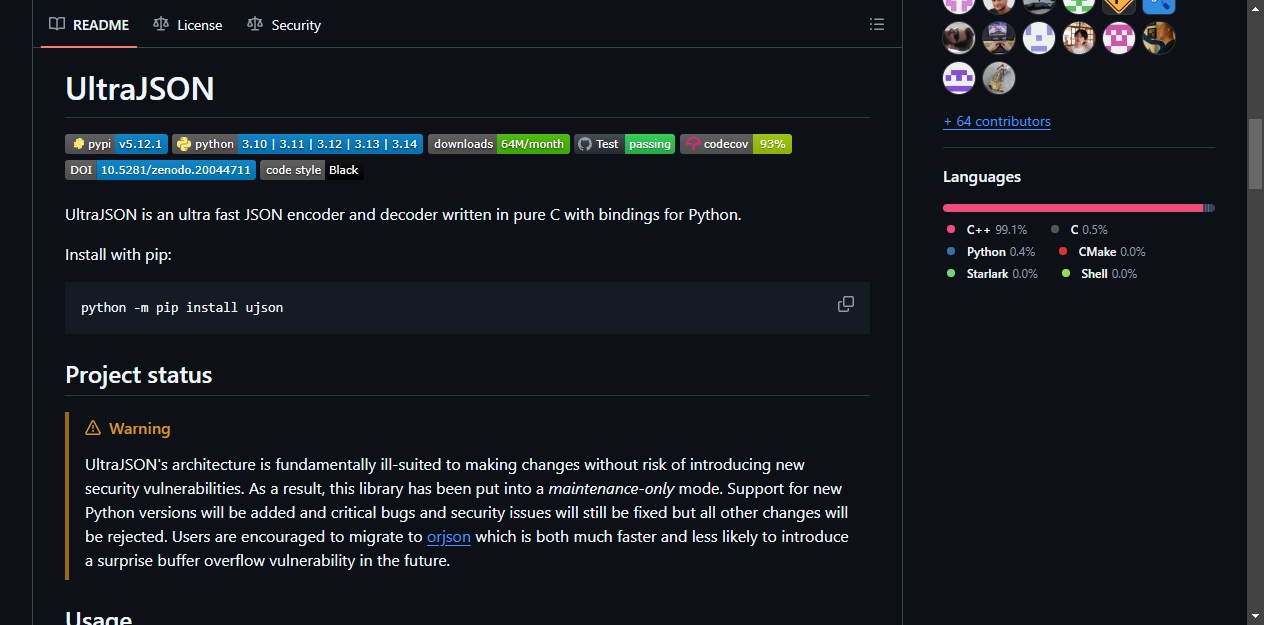Click the page scrollbar down arrow
The height and width of the screenshot is (625, 1264).
coord(1255,615)
